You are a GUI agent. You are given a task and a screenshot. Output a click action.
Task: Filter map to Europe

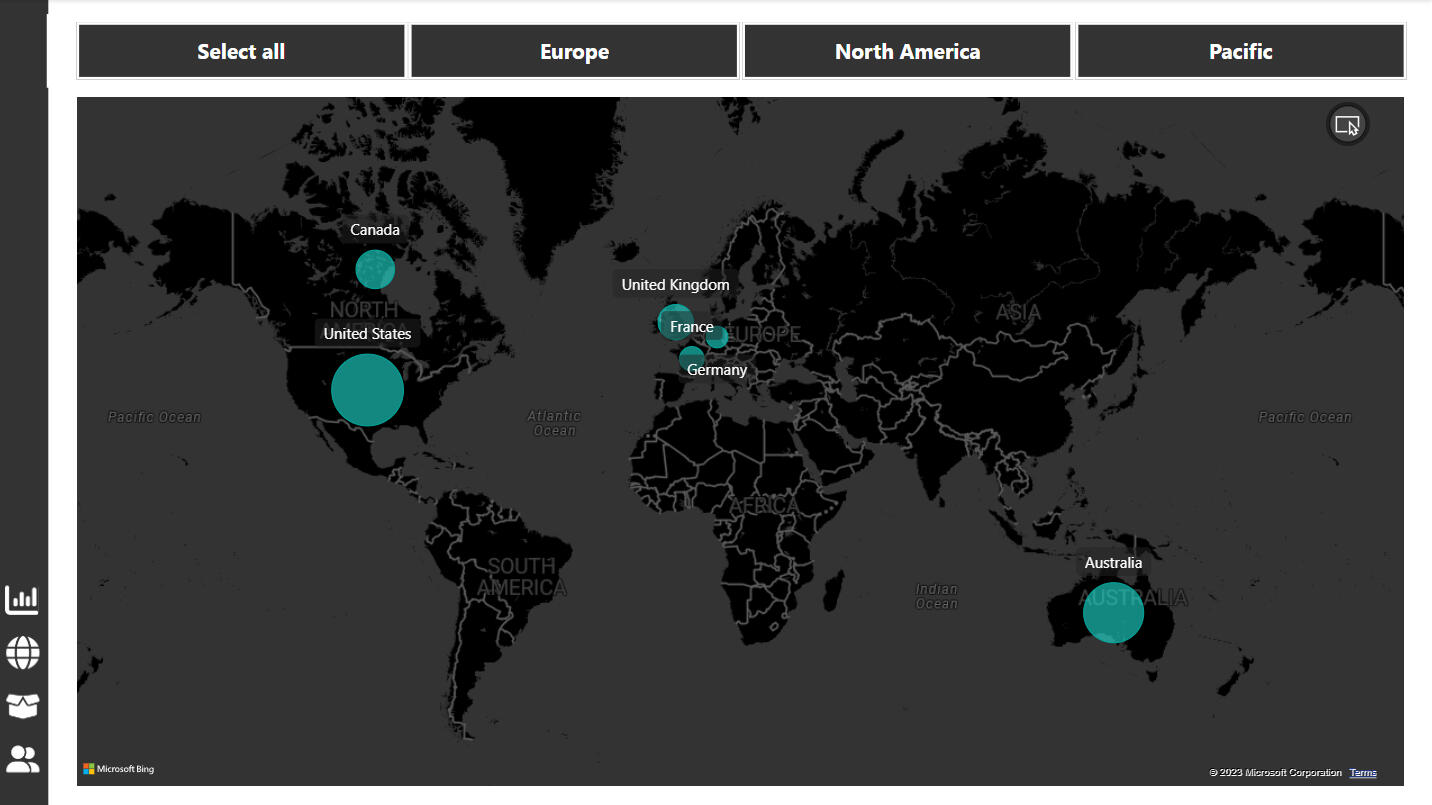click(x=574, y=51)
